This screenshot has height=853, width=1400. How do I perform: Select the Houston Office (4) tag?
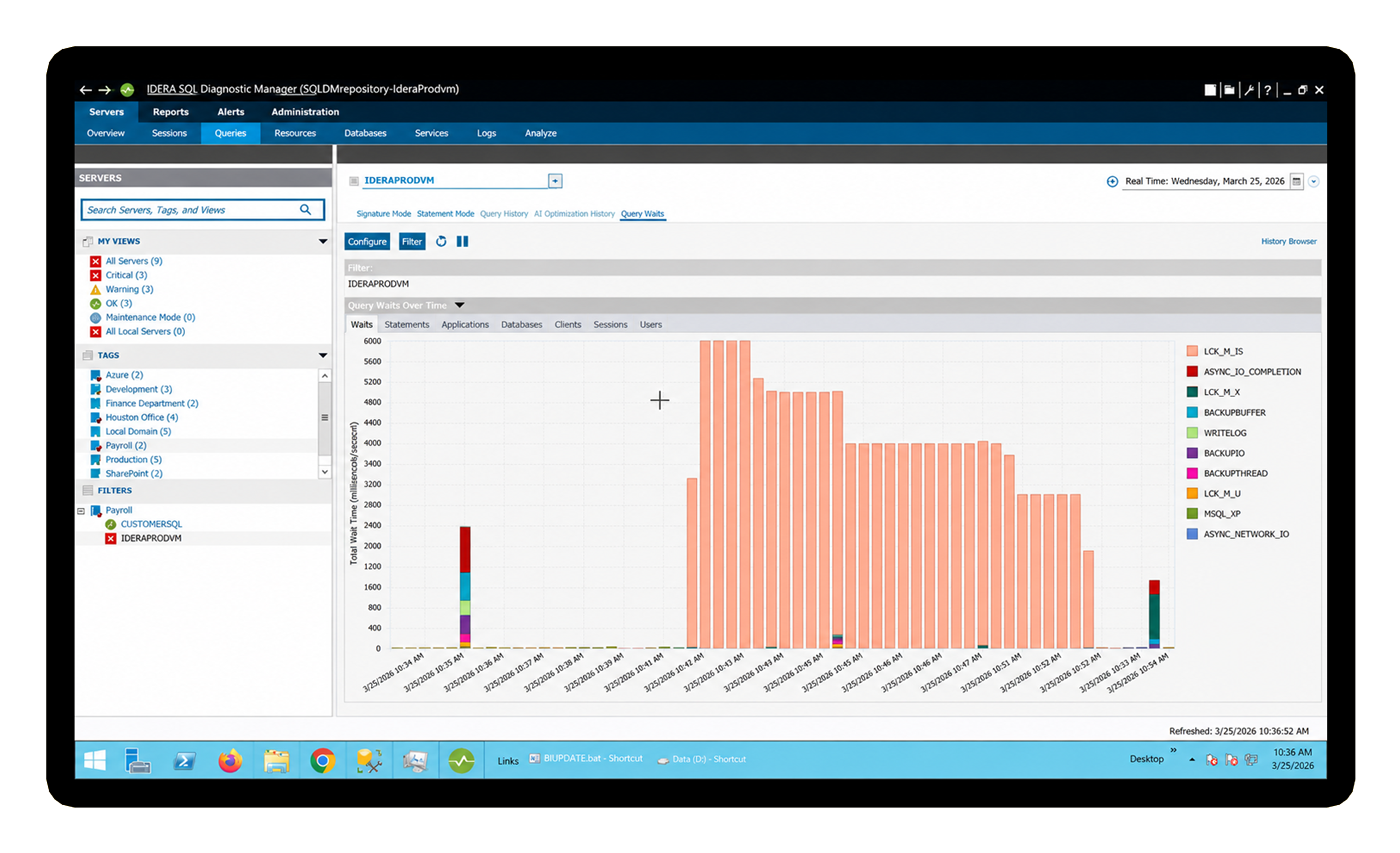pyautogui.click(x=141, y=417)
